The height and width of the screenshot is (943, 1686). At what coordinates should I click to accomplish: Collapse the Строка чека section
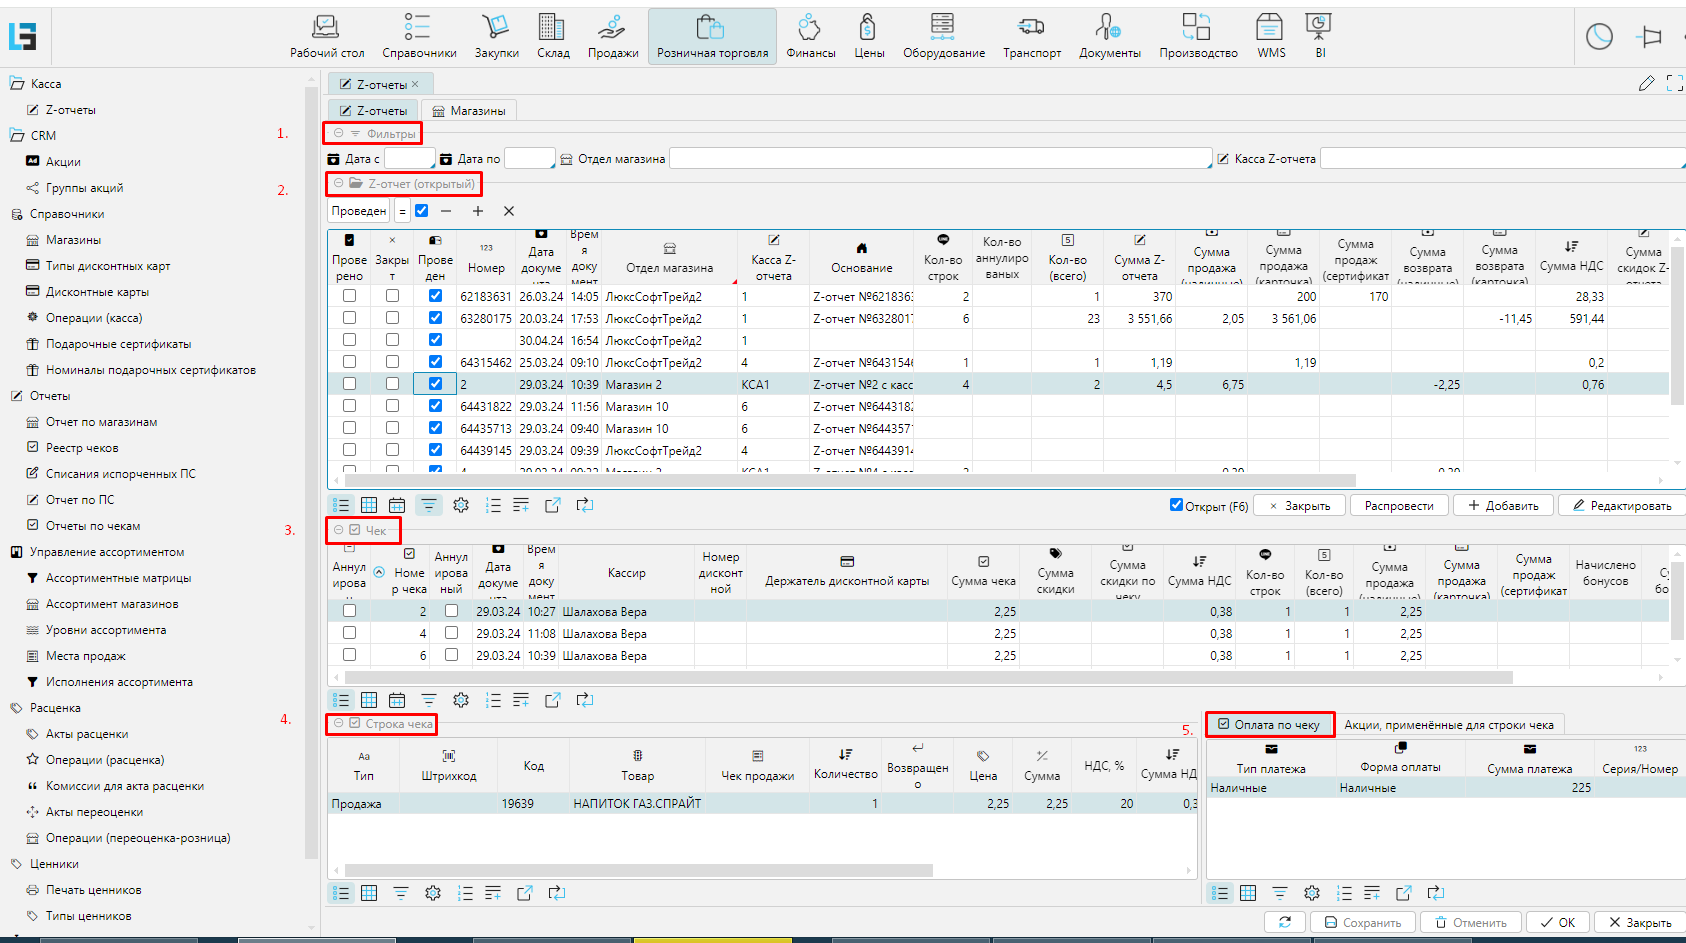[339, 723]
